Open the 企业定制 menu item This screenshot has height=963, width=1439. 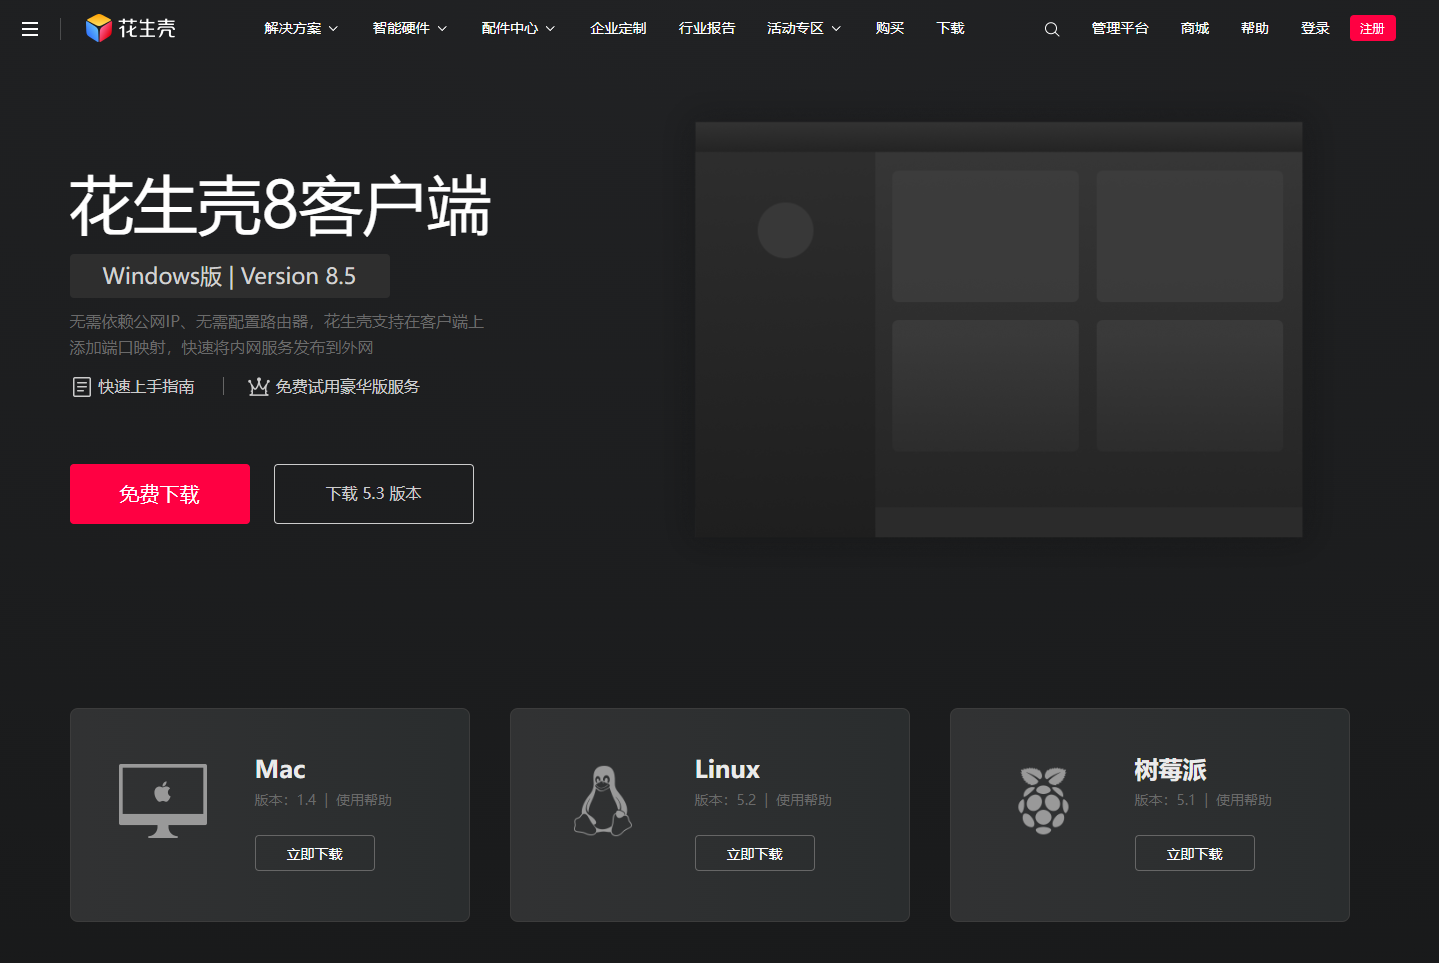click(618, 28)
